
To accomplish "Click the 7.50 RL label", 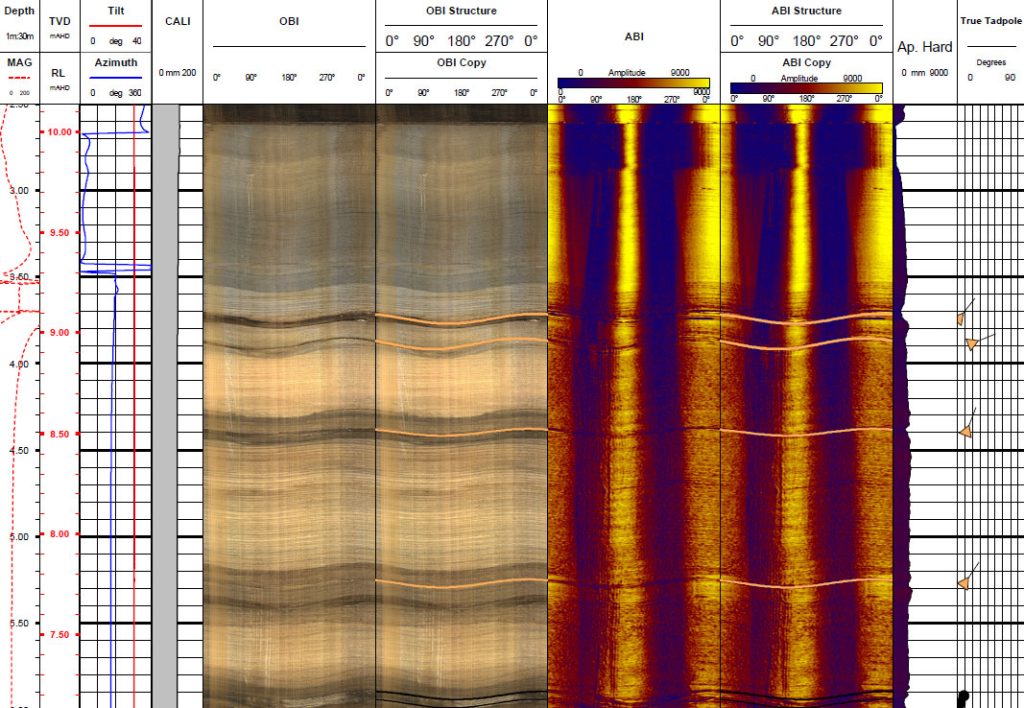I will click(x=59, y=634).
